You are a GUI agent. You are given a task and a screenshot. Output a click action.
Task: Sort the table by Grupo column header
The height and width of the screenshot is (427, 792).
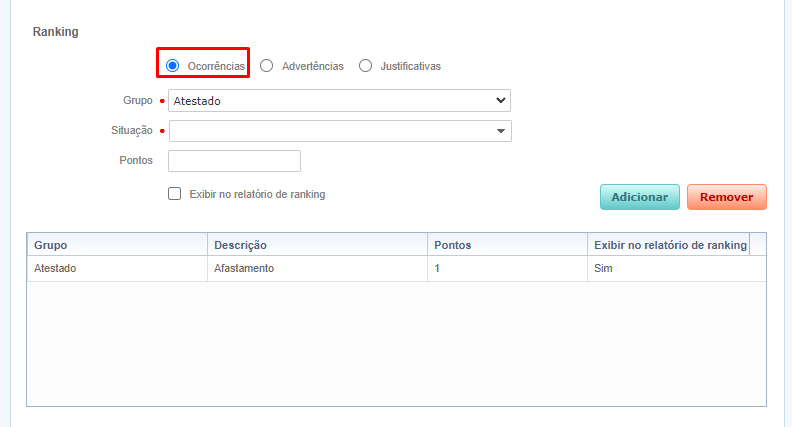click(117, 245)
